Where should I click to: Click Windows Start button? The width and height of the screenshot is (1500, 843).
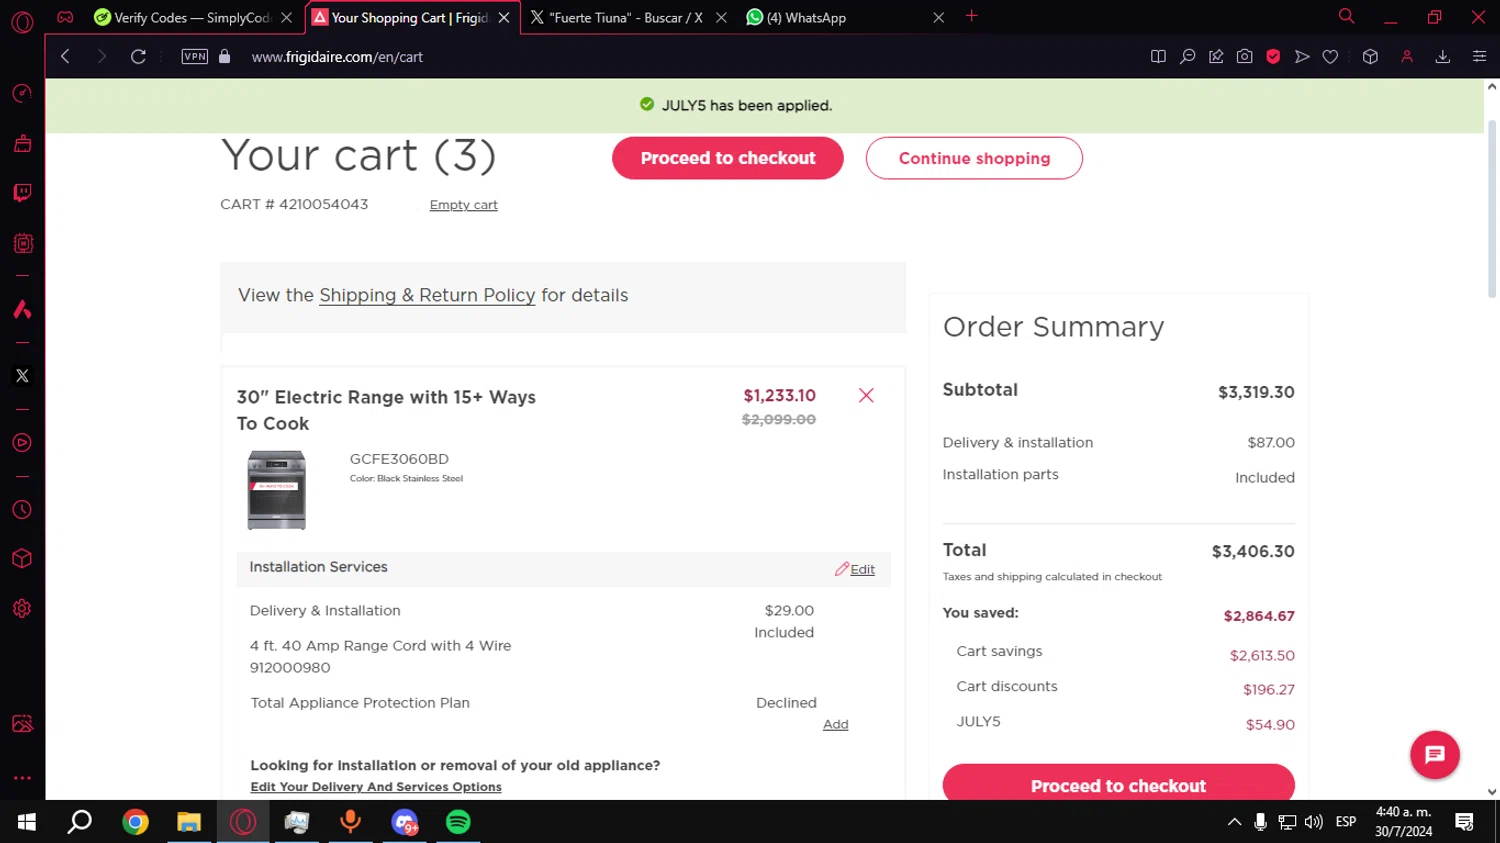tap(27, 822)
